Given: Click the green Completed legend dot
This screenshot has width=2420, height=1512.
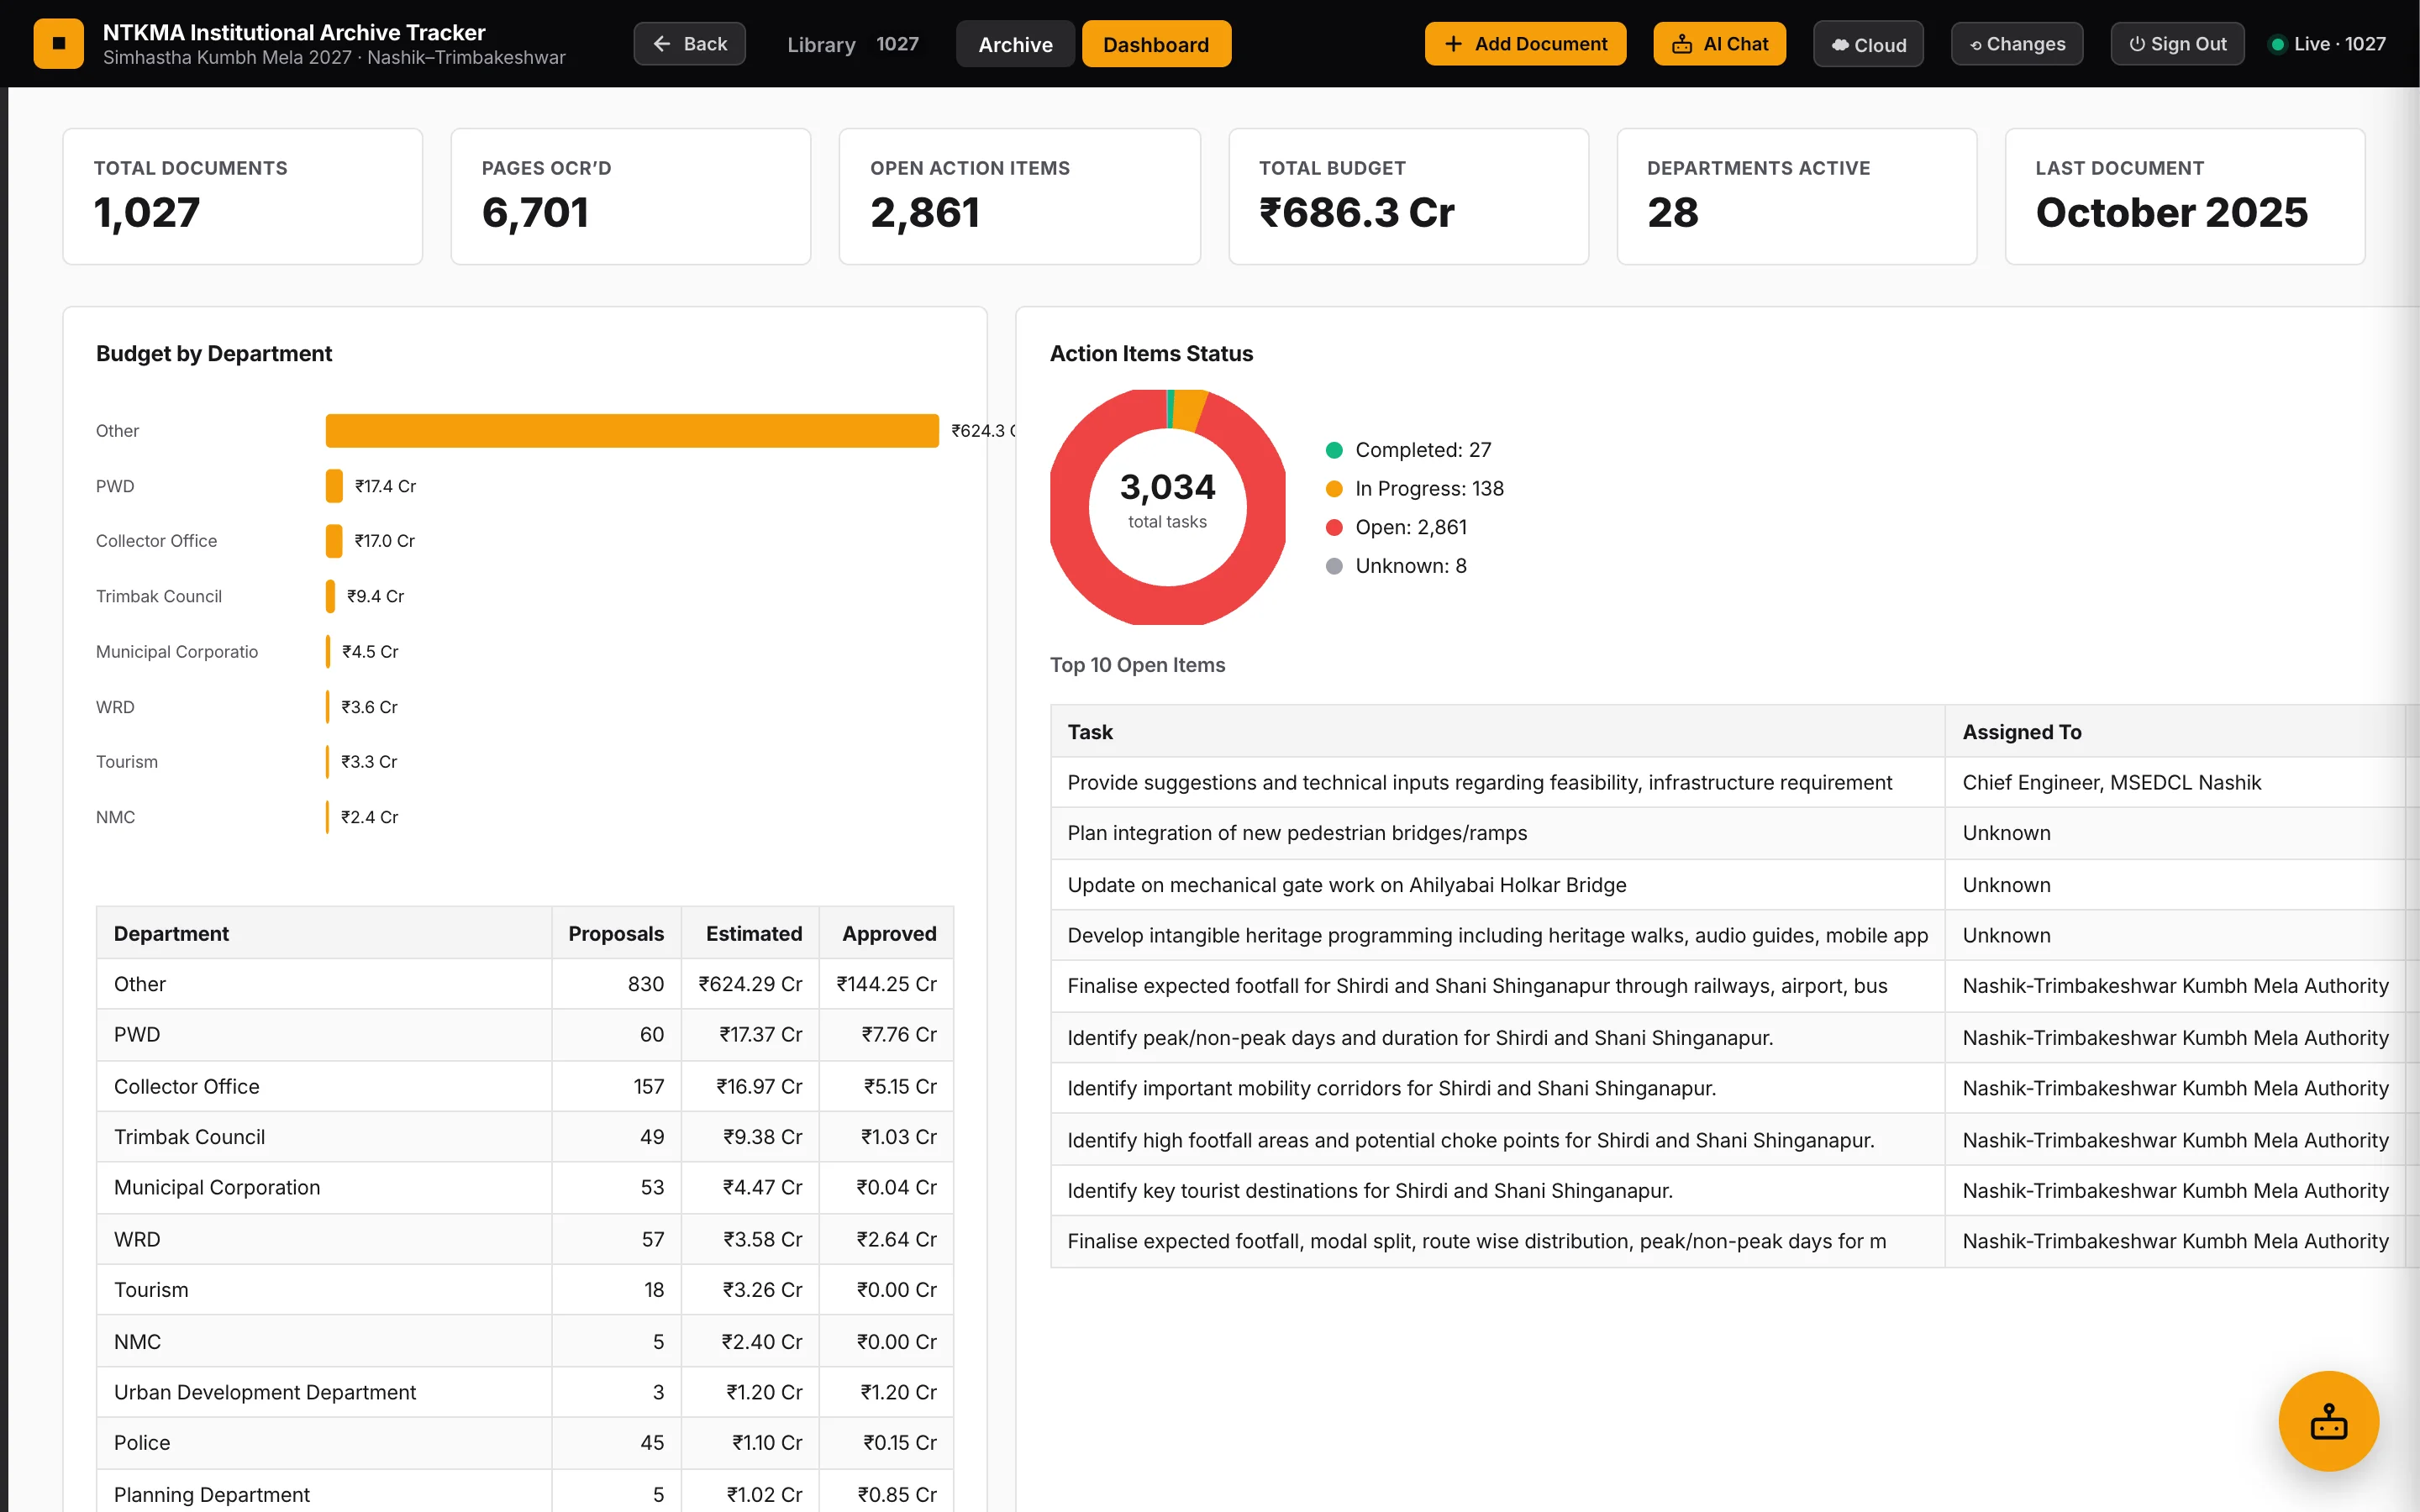Looking at the screenshot, I should coord(1334,450).
